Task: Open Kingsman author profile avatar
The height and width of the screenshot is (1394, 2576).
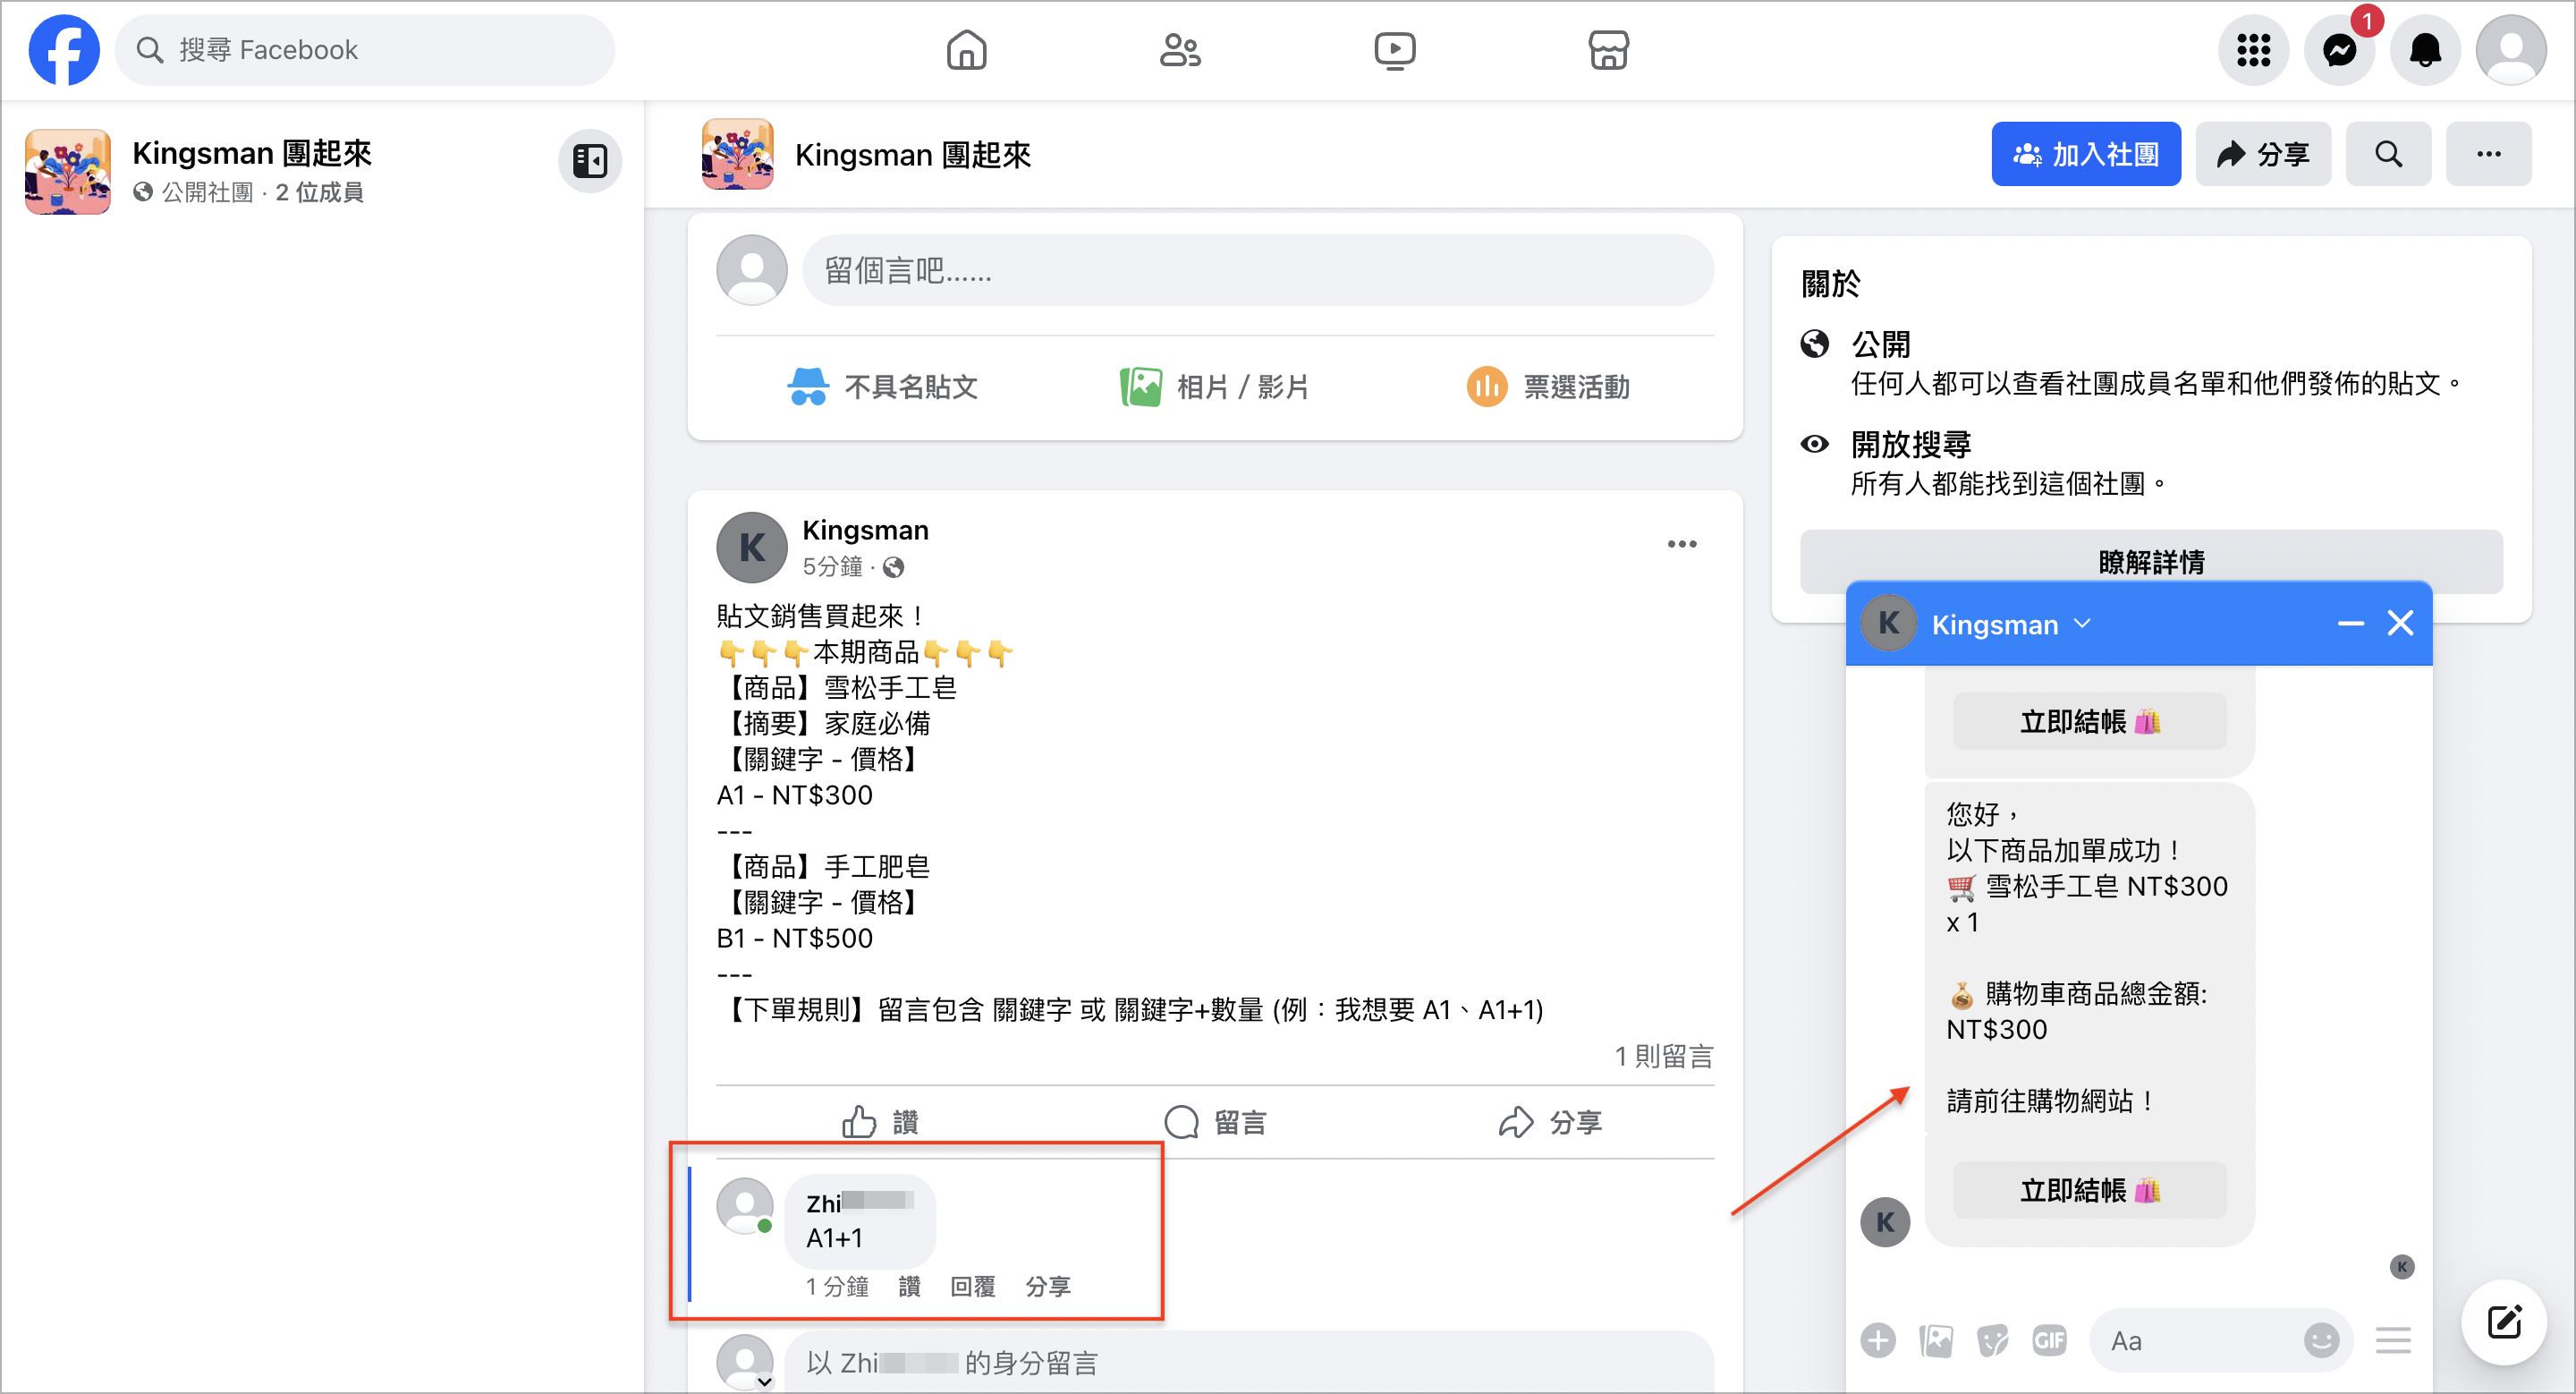Action: pos(751,547)
